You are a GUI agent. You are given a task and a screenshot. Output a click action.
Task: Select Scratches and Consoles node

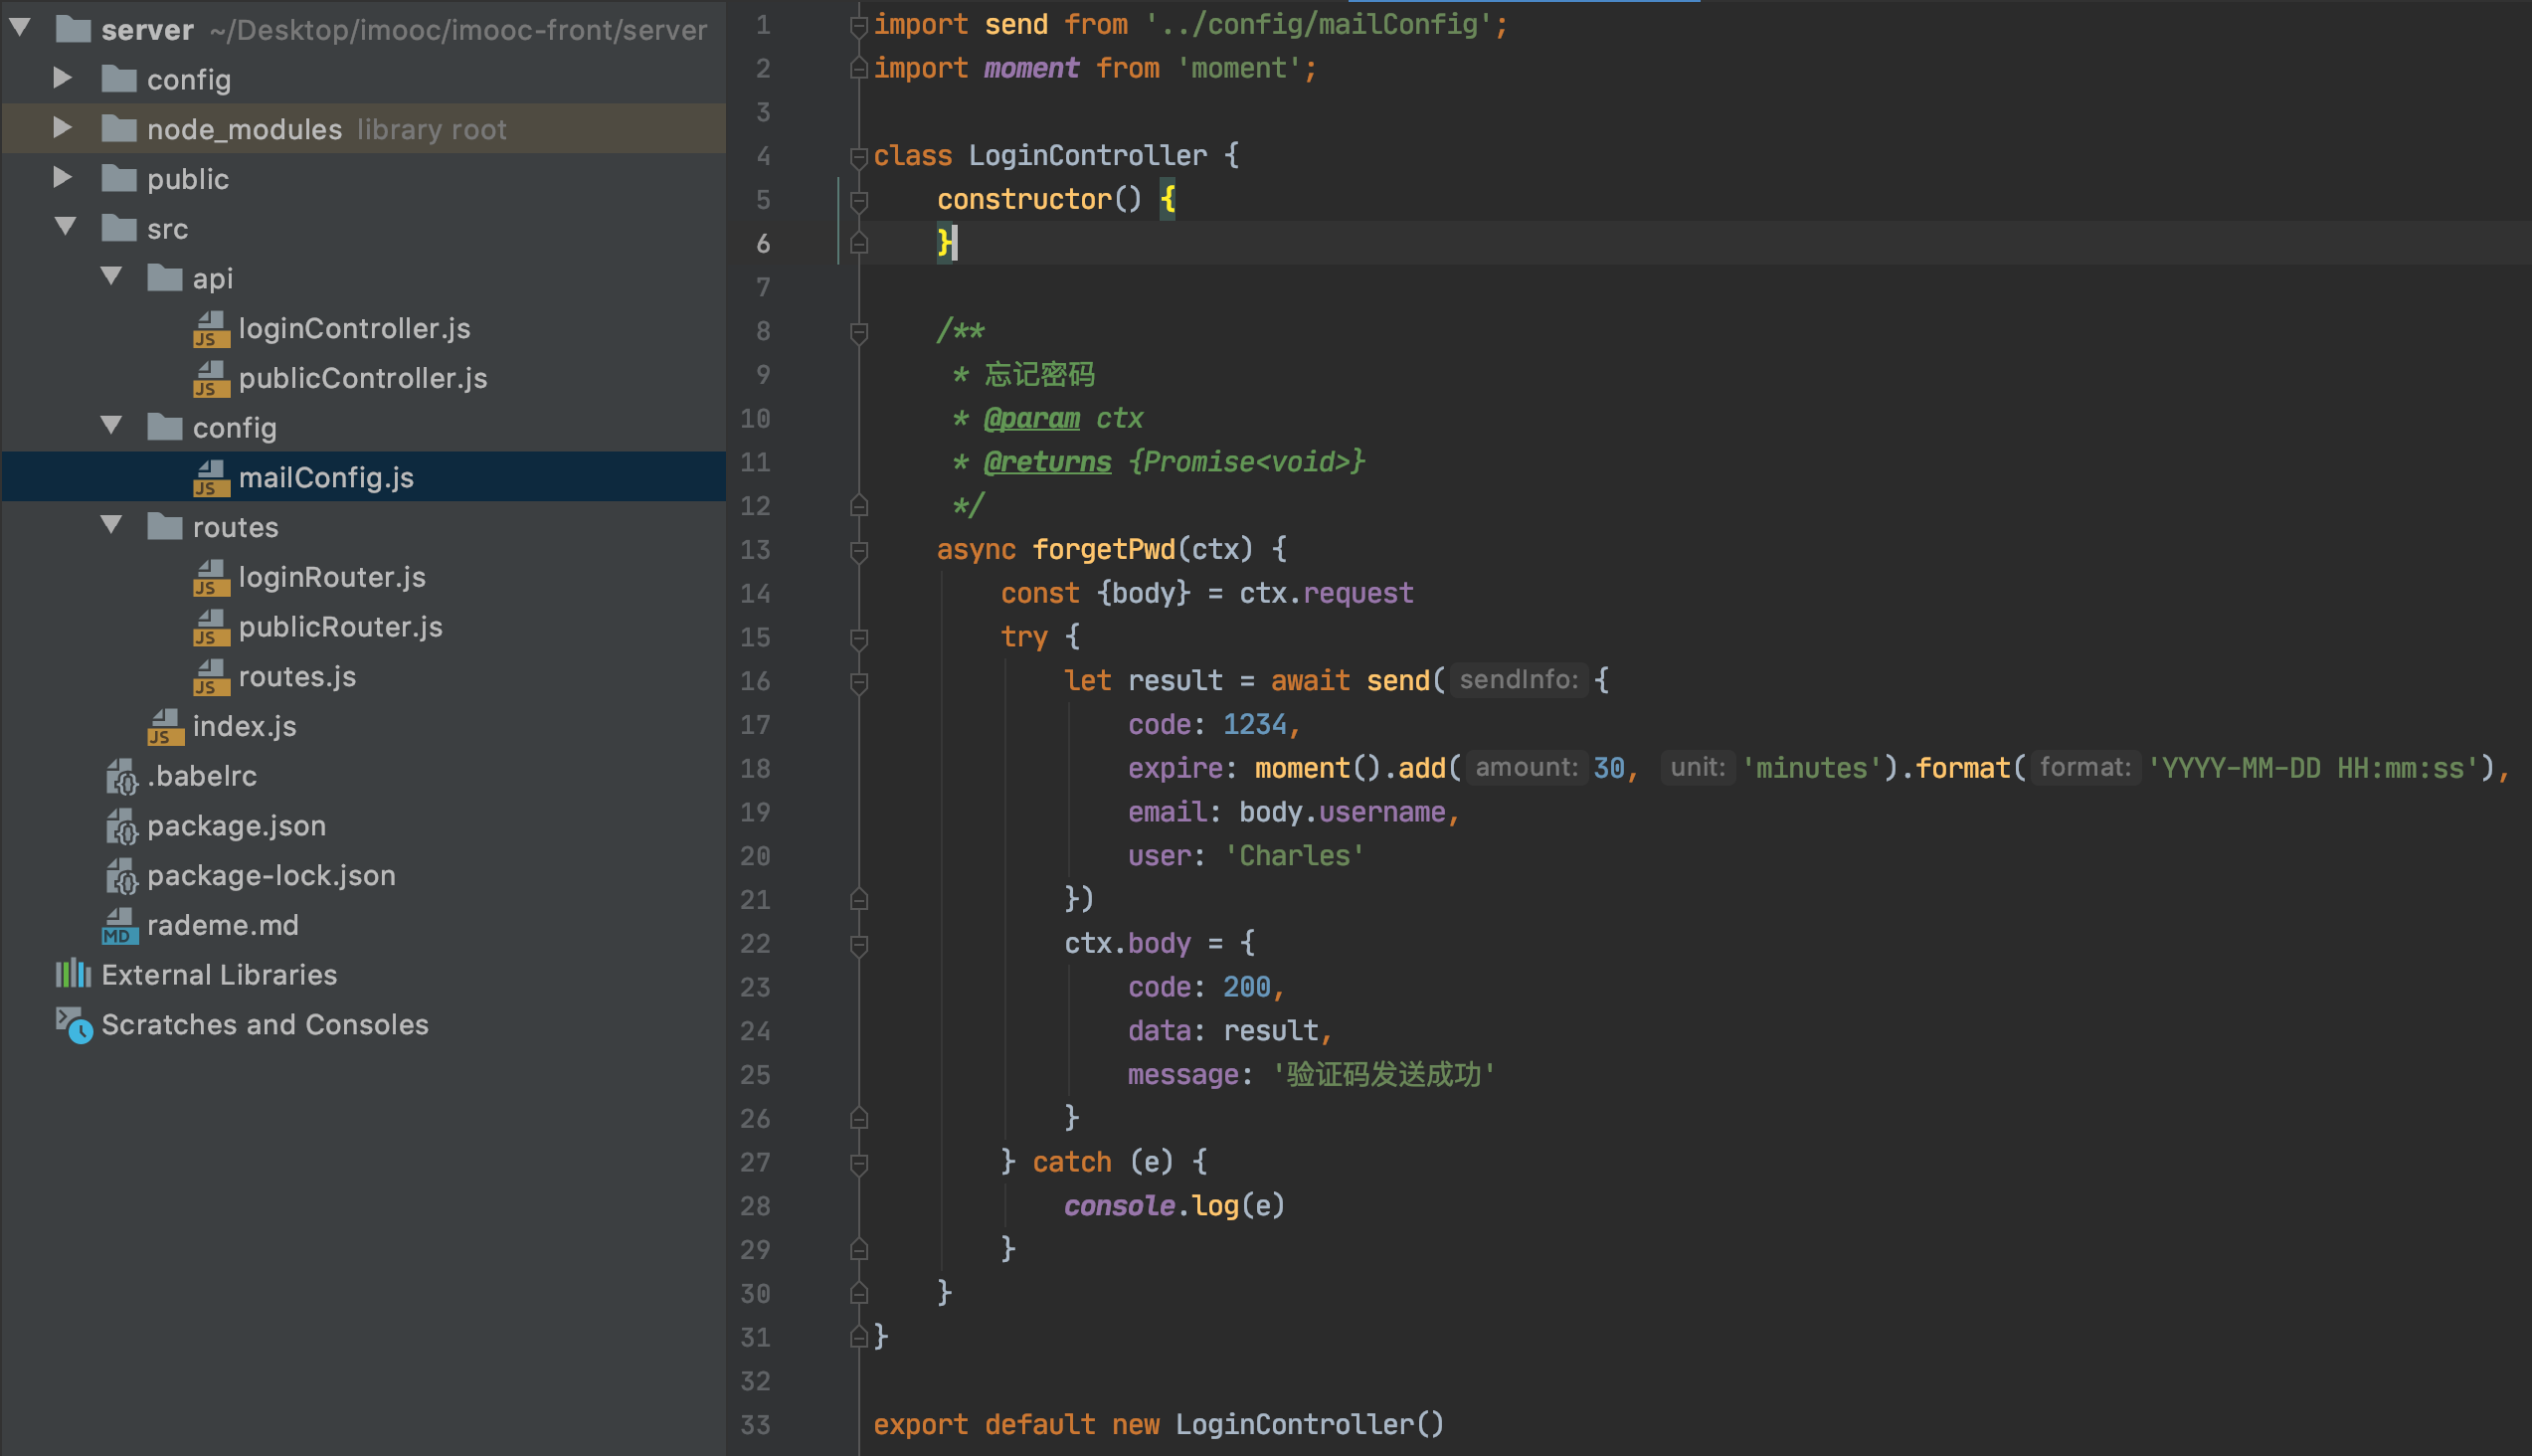coord(265,1025)
